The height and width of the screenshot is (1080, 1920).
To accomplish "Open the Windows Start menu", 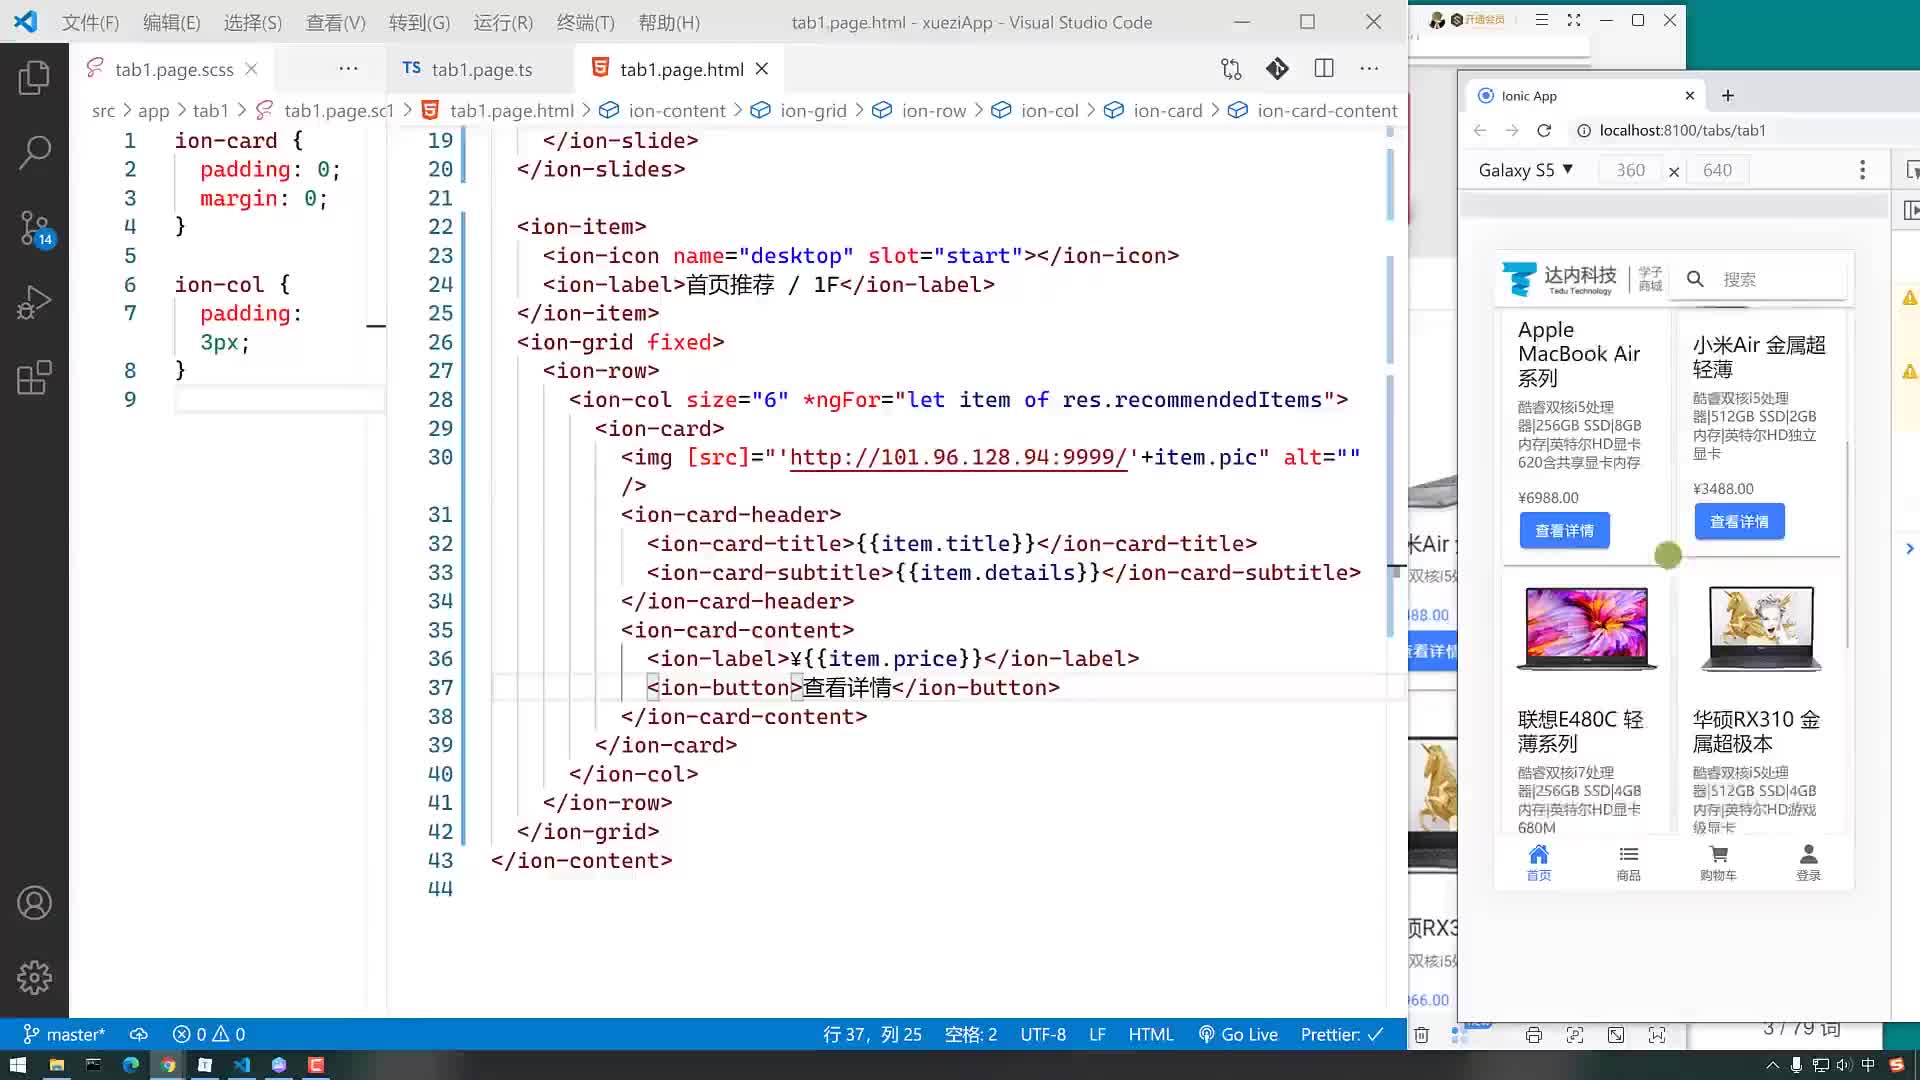I will (18, 1065).
